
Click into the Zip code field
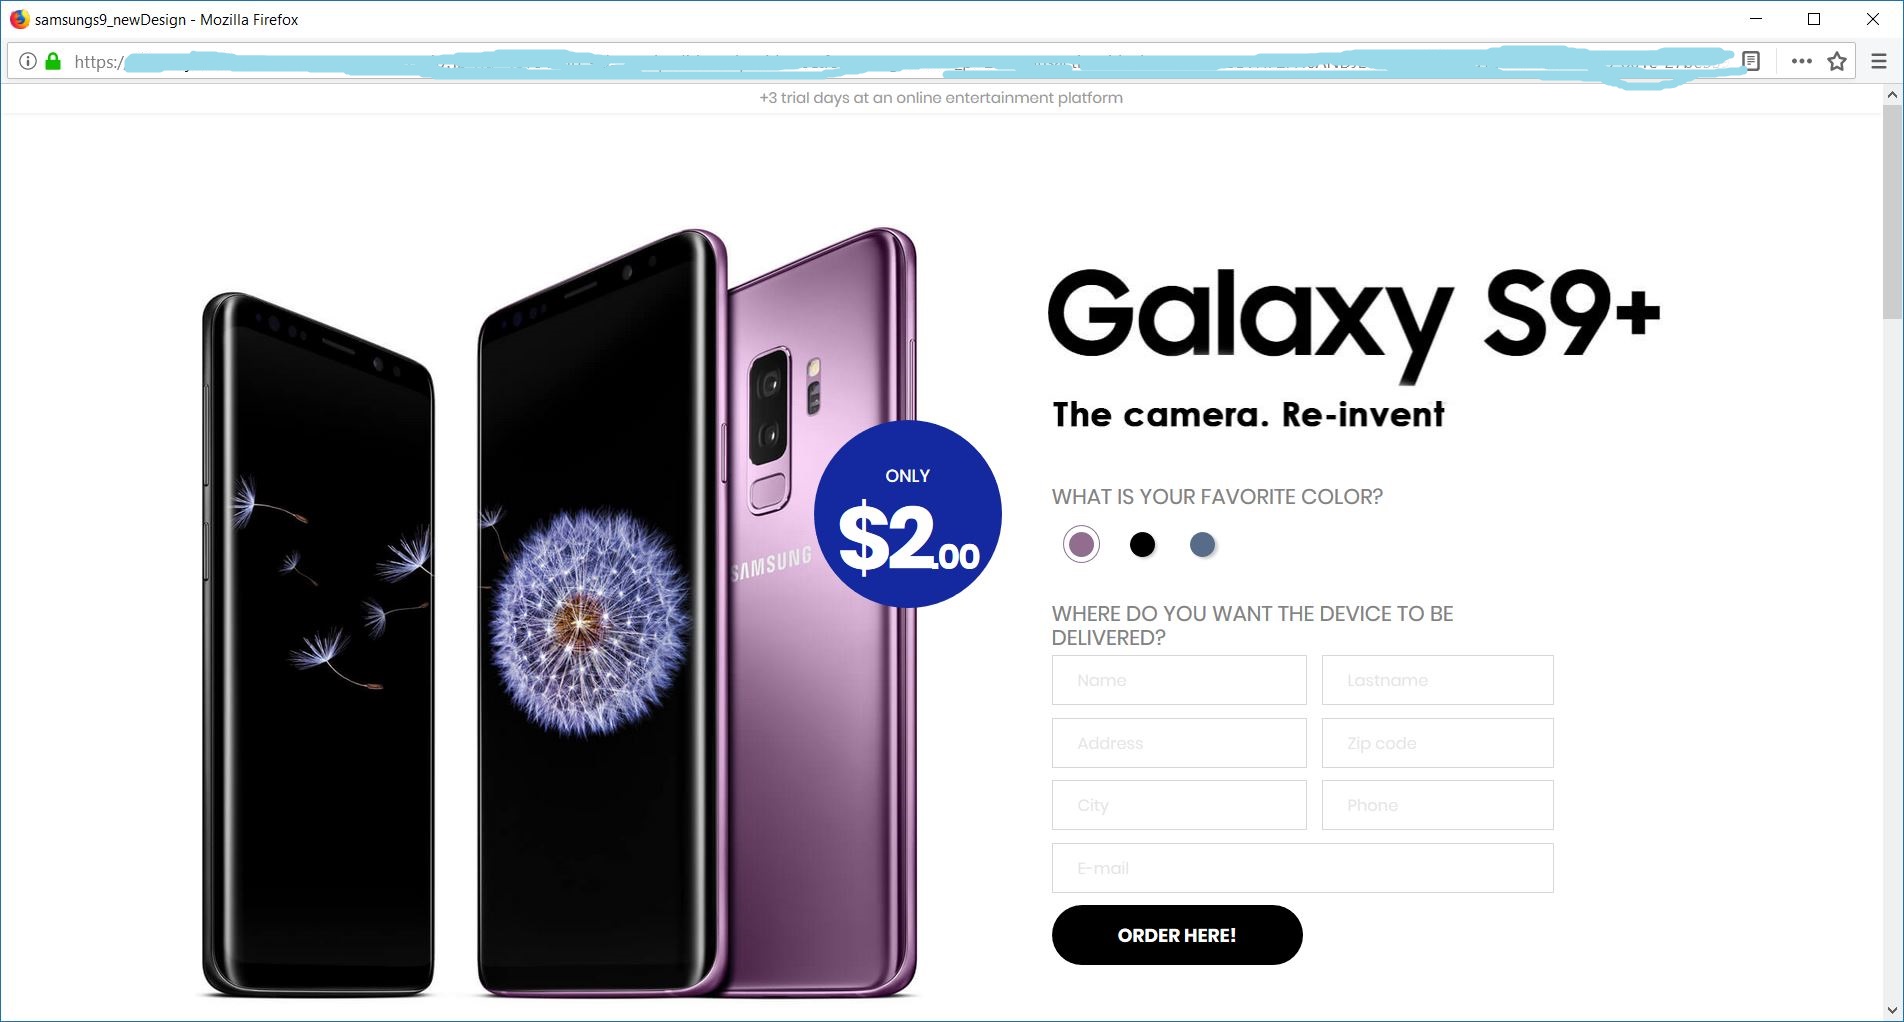1437,743
